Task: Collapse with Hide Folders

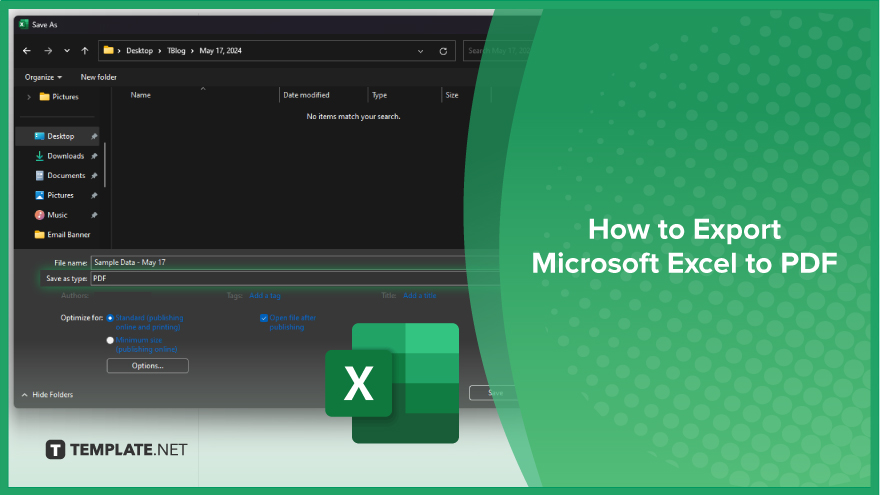Action: point(47,395)
